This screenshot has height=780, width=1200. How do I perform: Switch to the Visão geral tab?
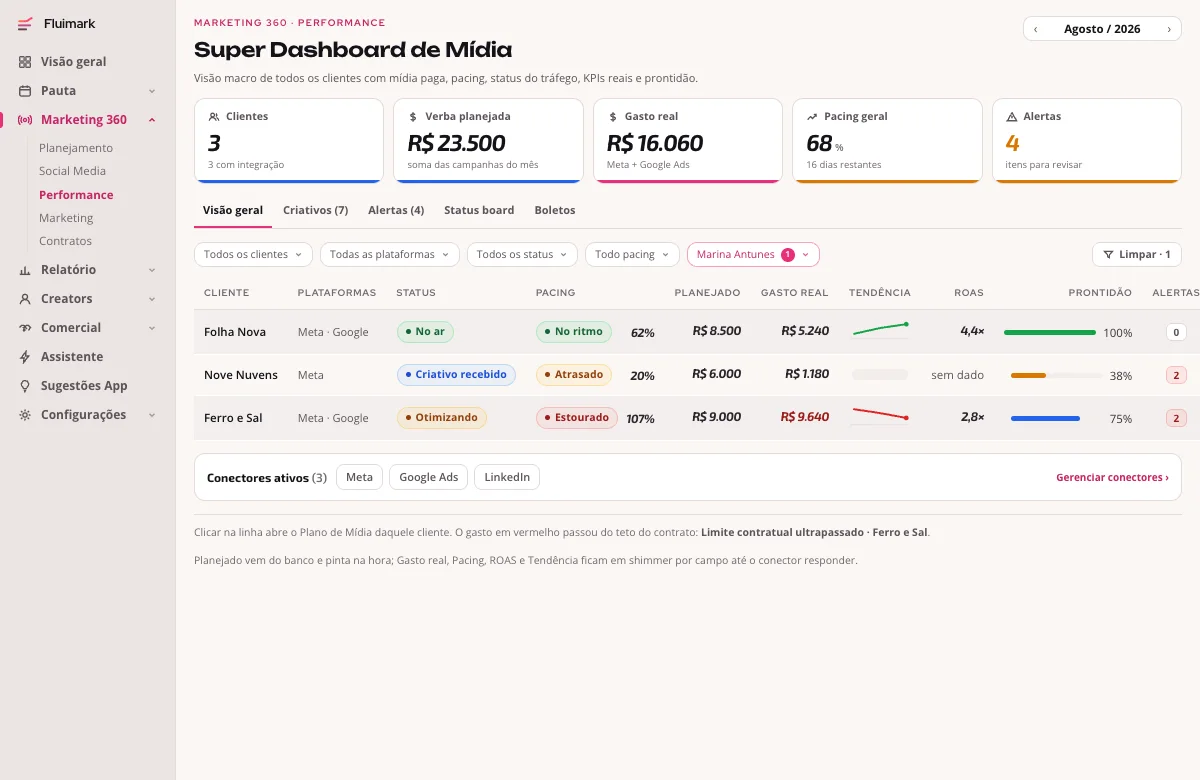coord(233,211)
